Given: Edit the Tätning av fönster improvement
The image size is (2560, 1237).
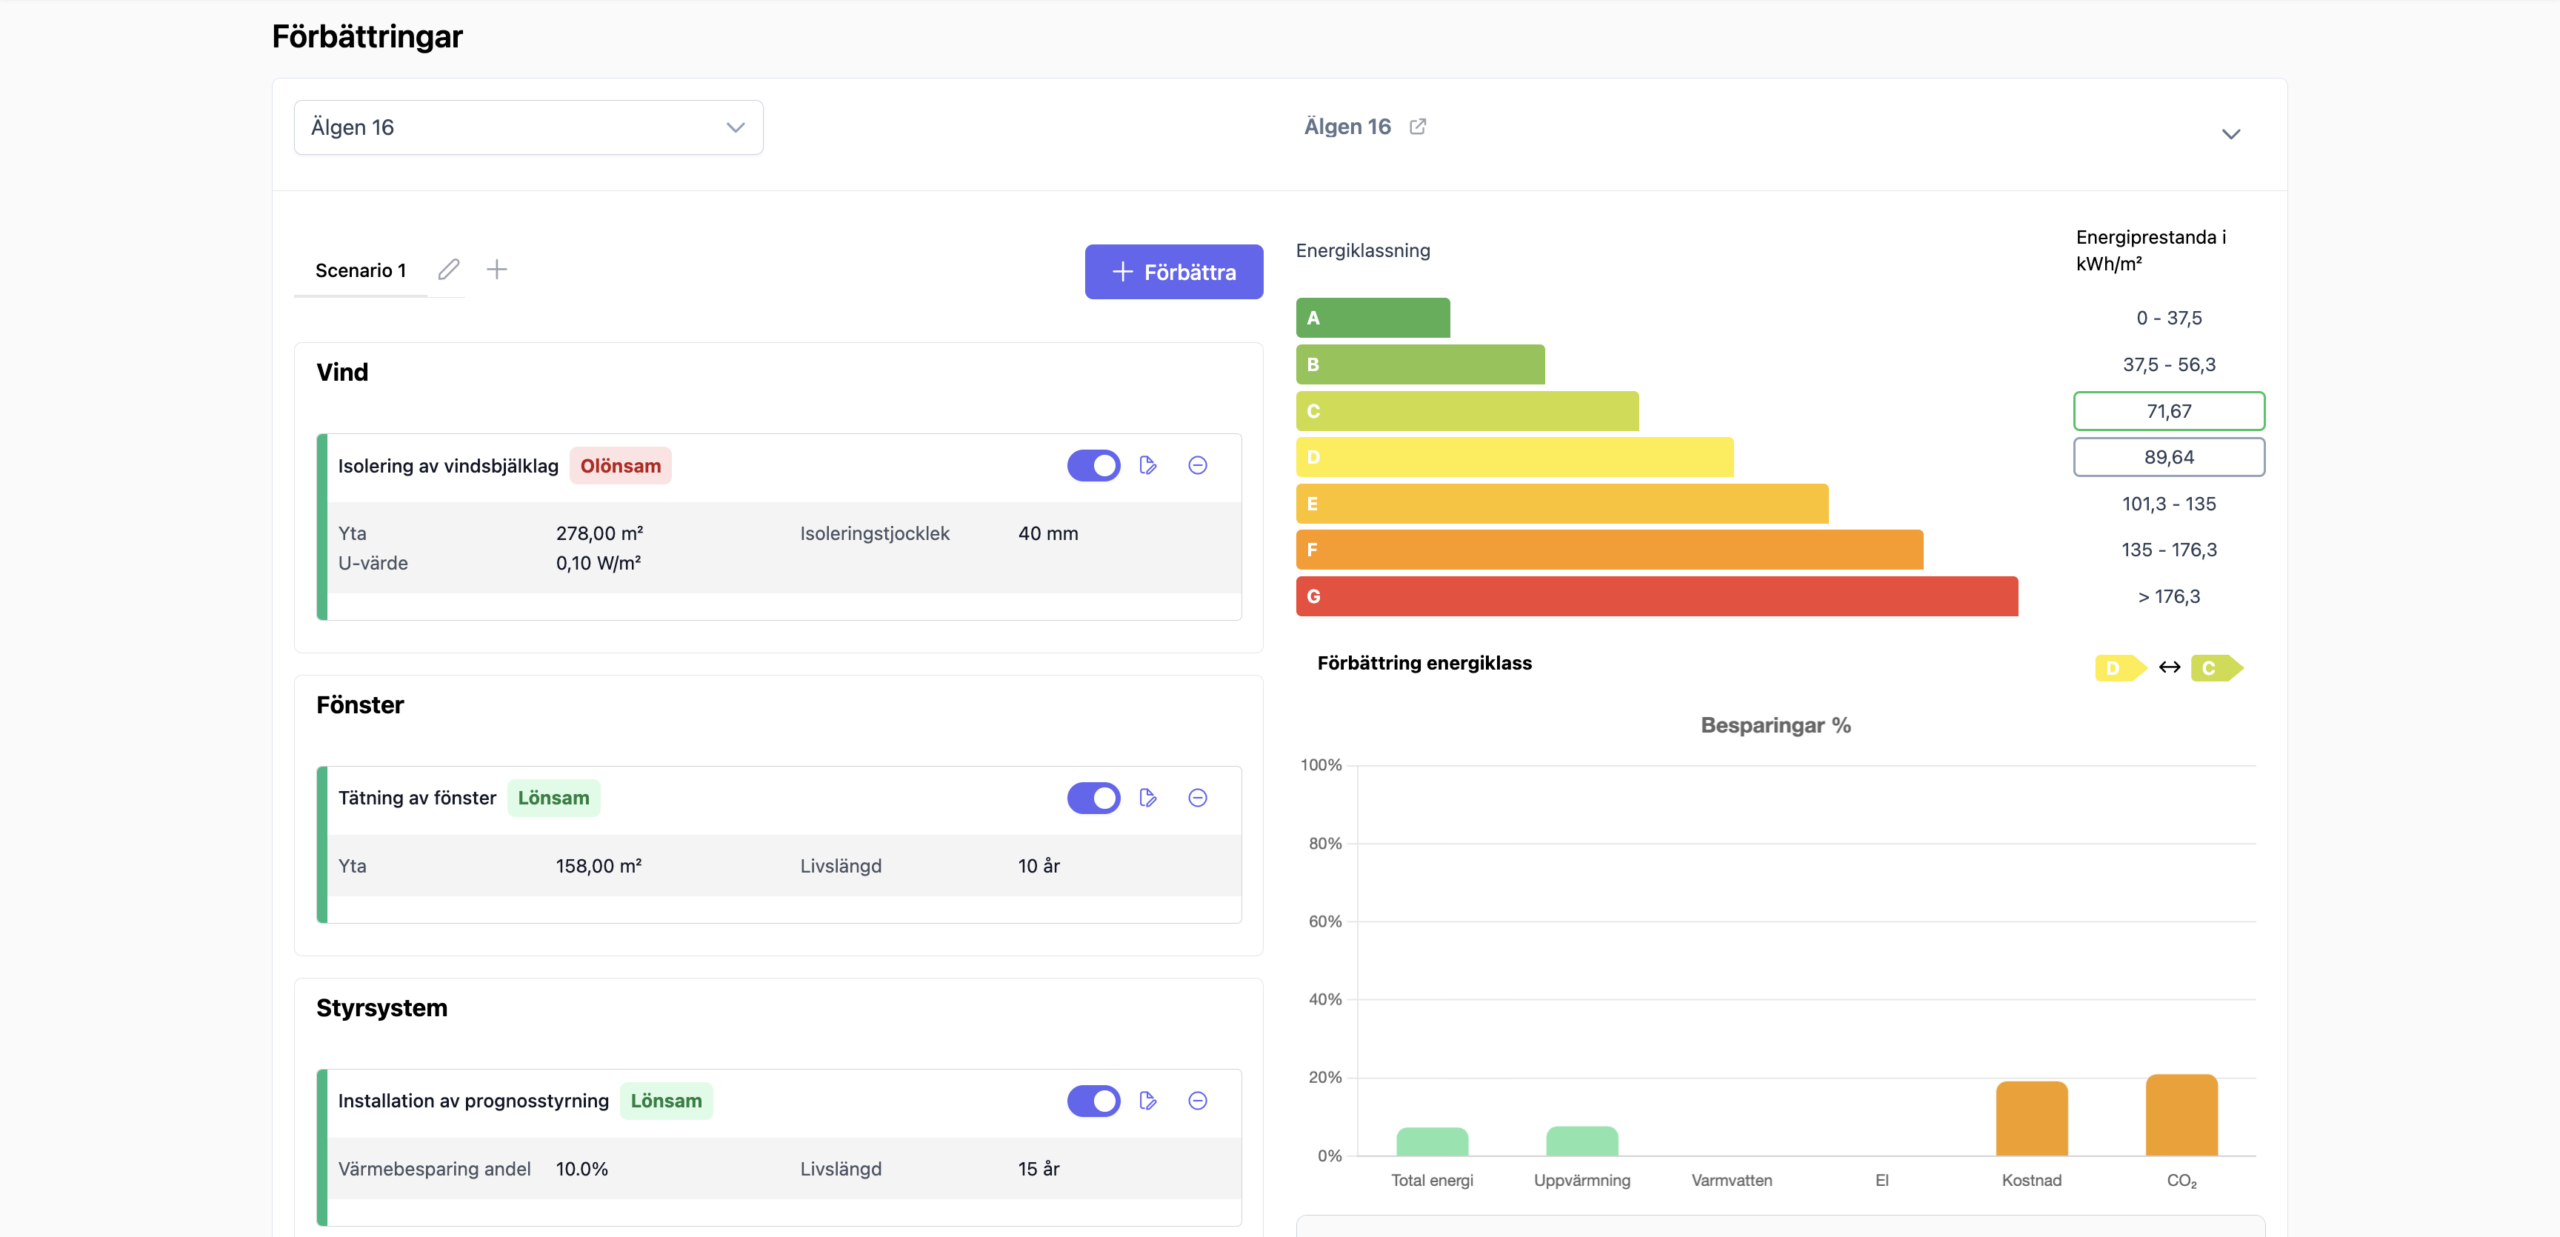Looking at the screenshot, I should pos(1148,798).
